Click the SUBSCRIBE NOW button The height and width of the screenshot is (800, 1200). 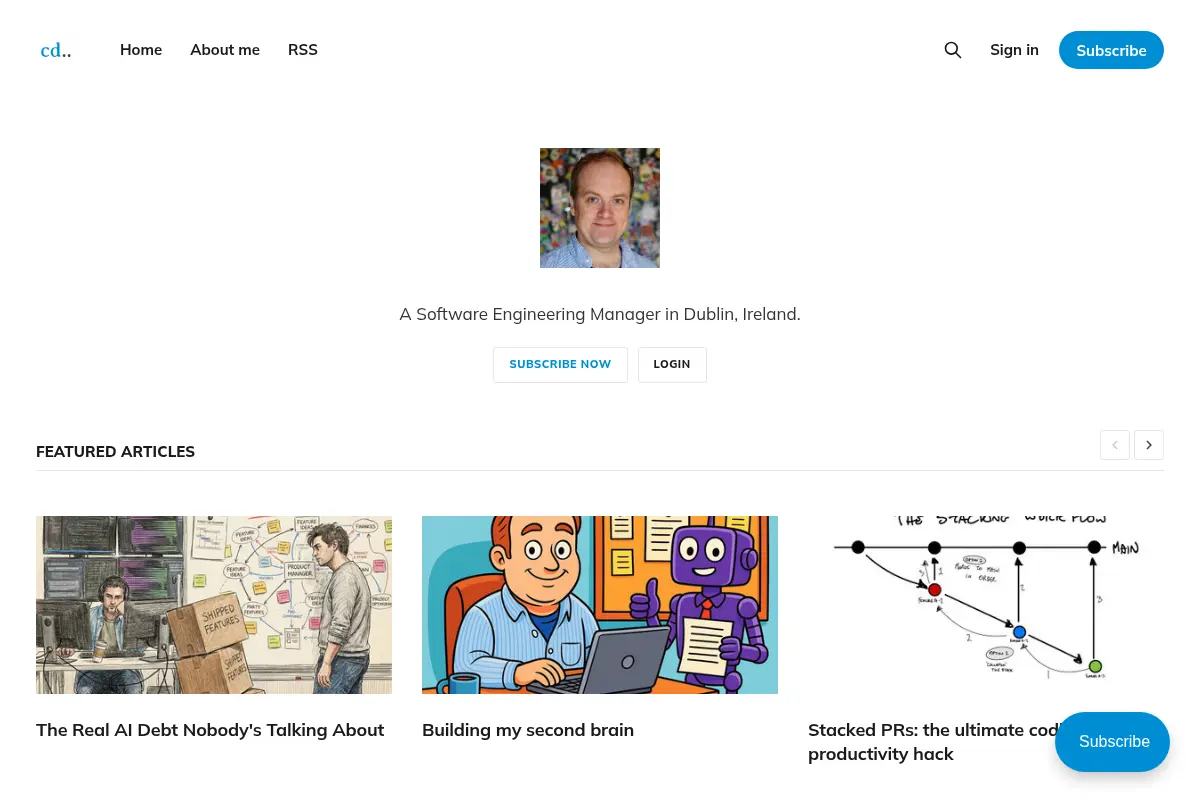[x=560, y=364]
